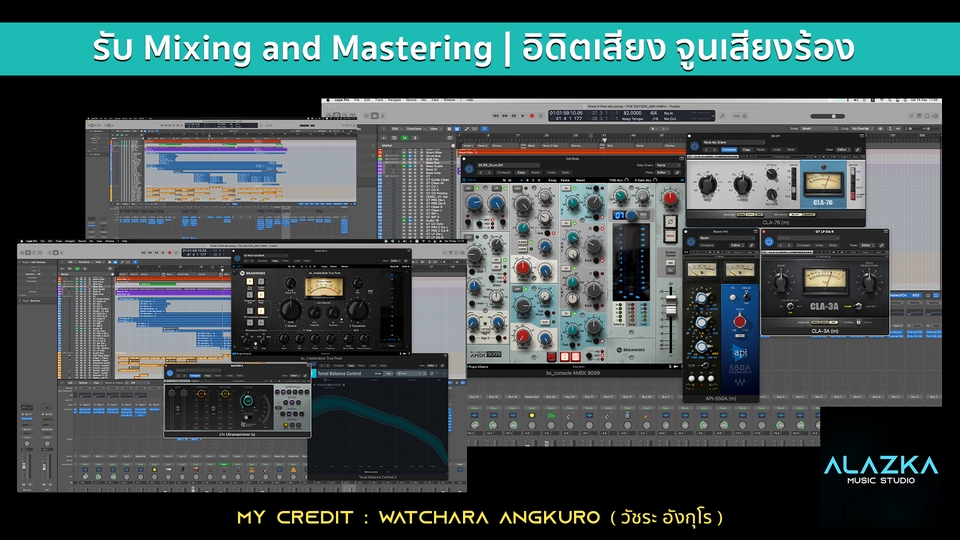Click Fast Forward in the large Logic Pro transport
Viewport: 960px width, 540px height.
pos(504,116)
